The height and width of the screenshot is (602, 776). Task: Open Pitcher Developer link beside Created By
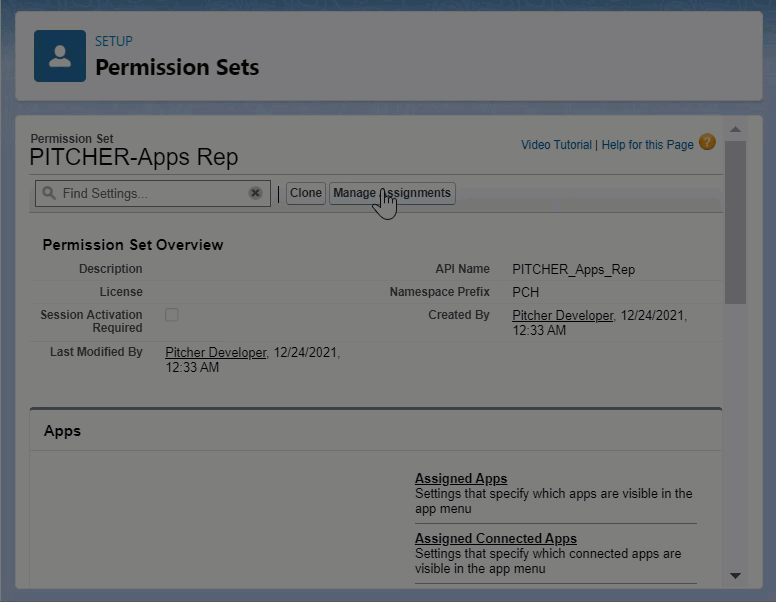pos(562,316)
